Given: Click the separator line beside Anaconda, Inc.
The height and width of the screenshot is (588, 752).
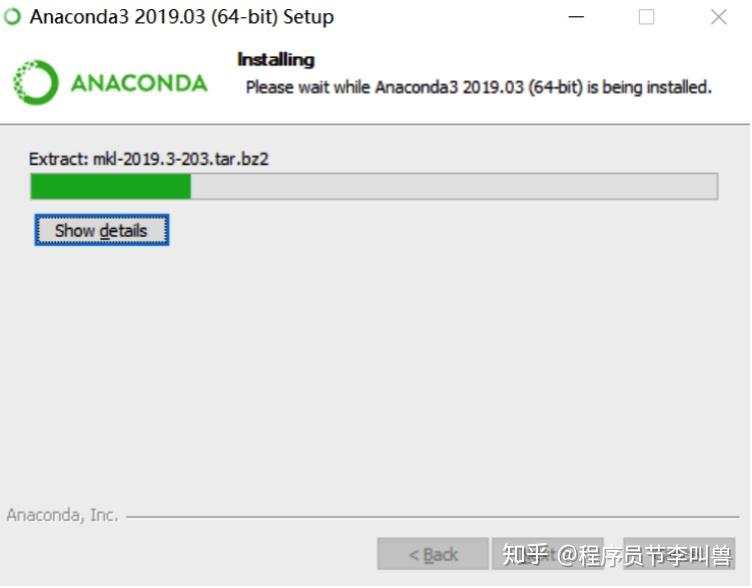Looking at the screenshot, I should [x=433, y=517].
